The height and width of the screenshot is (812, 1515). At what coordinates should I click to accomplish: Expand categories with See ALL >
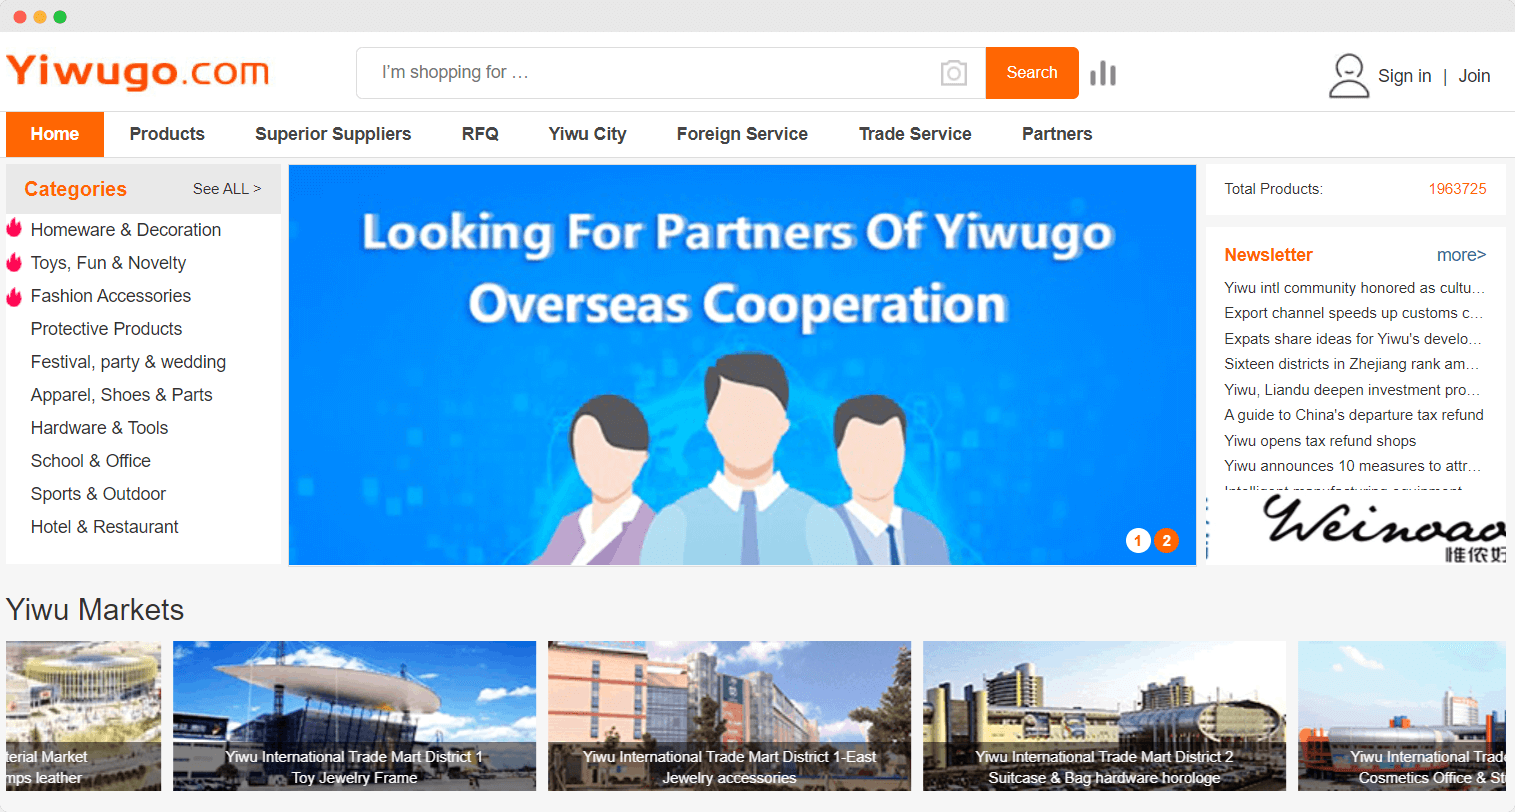click(227, 189)
